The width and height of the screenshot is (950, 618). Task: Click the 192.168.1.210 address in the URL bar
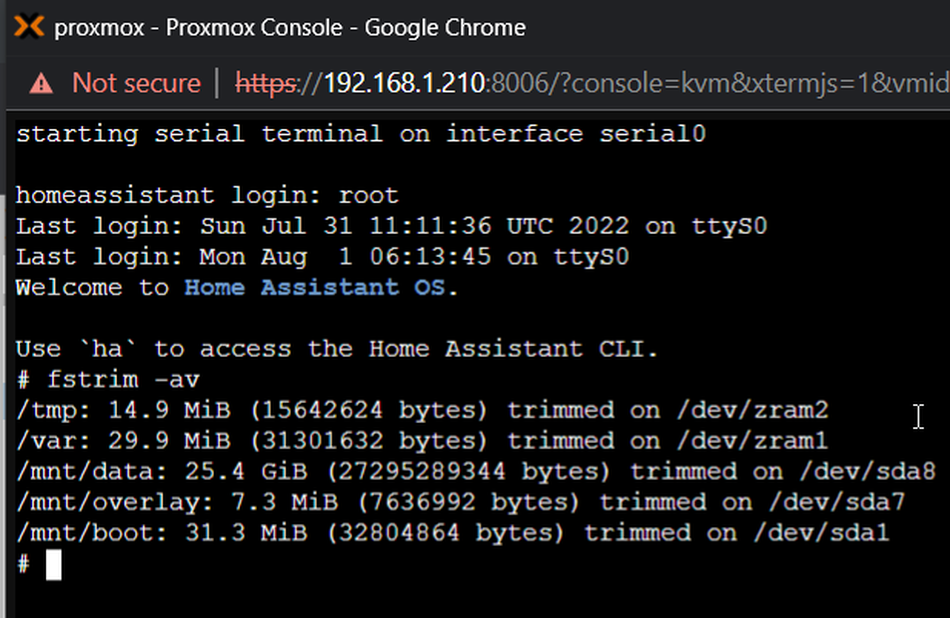[403, 82]
